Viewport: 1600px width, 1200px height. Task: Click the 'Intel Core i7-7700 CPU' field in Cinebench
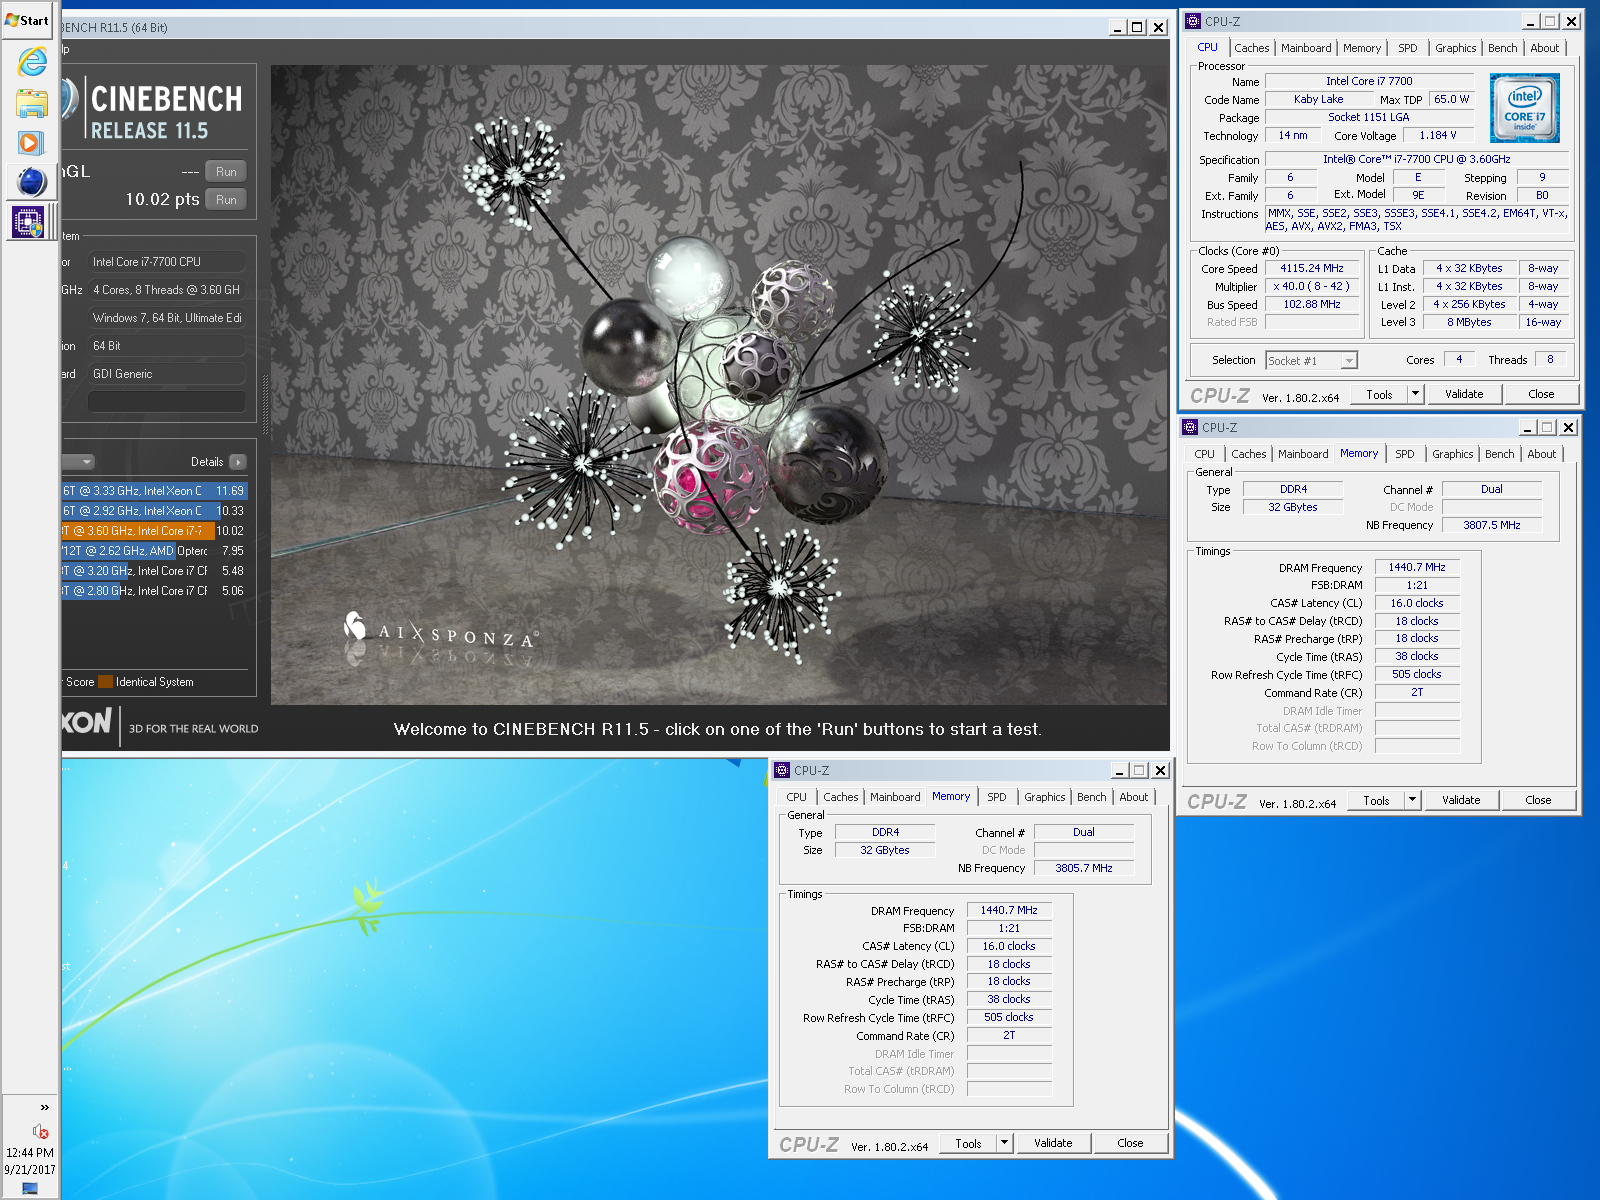click(167, 262)
